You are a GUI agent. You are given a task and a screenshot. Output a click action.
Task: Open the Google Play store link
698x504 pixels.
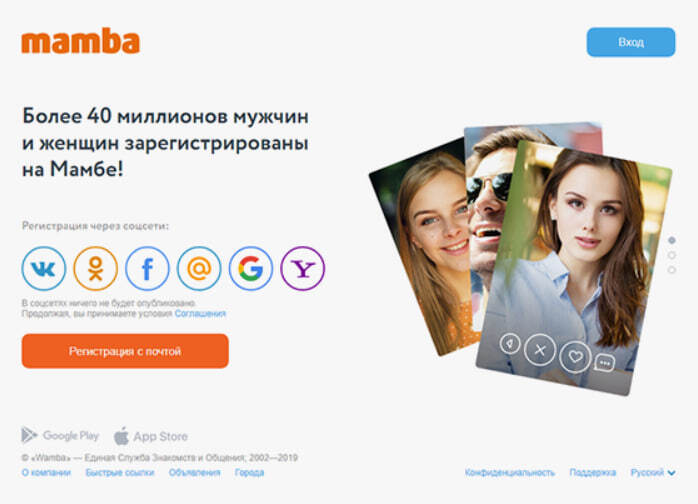(x=60, y=435)
